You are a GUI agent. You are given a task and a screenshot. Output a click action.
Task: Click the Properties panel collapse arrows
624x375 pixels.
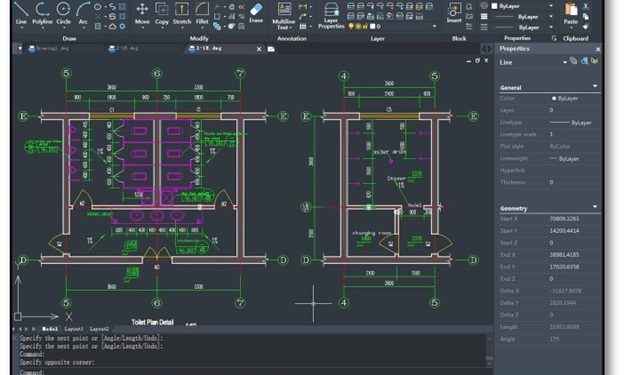pos(487,49)
